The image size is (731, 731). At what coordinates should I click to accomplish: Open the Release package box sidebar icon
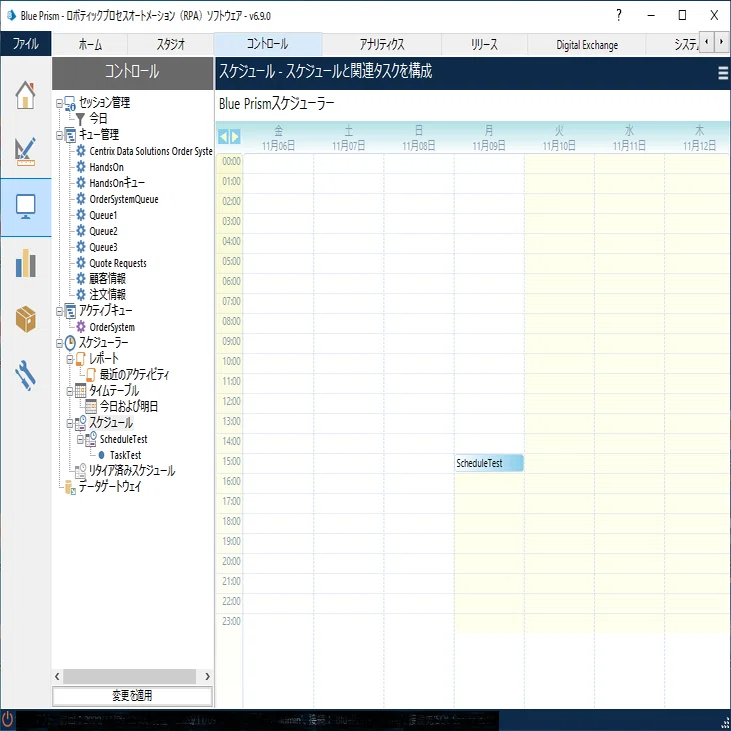pos(25,319)
